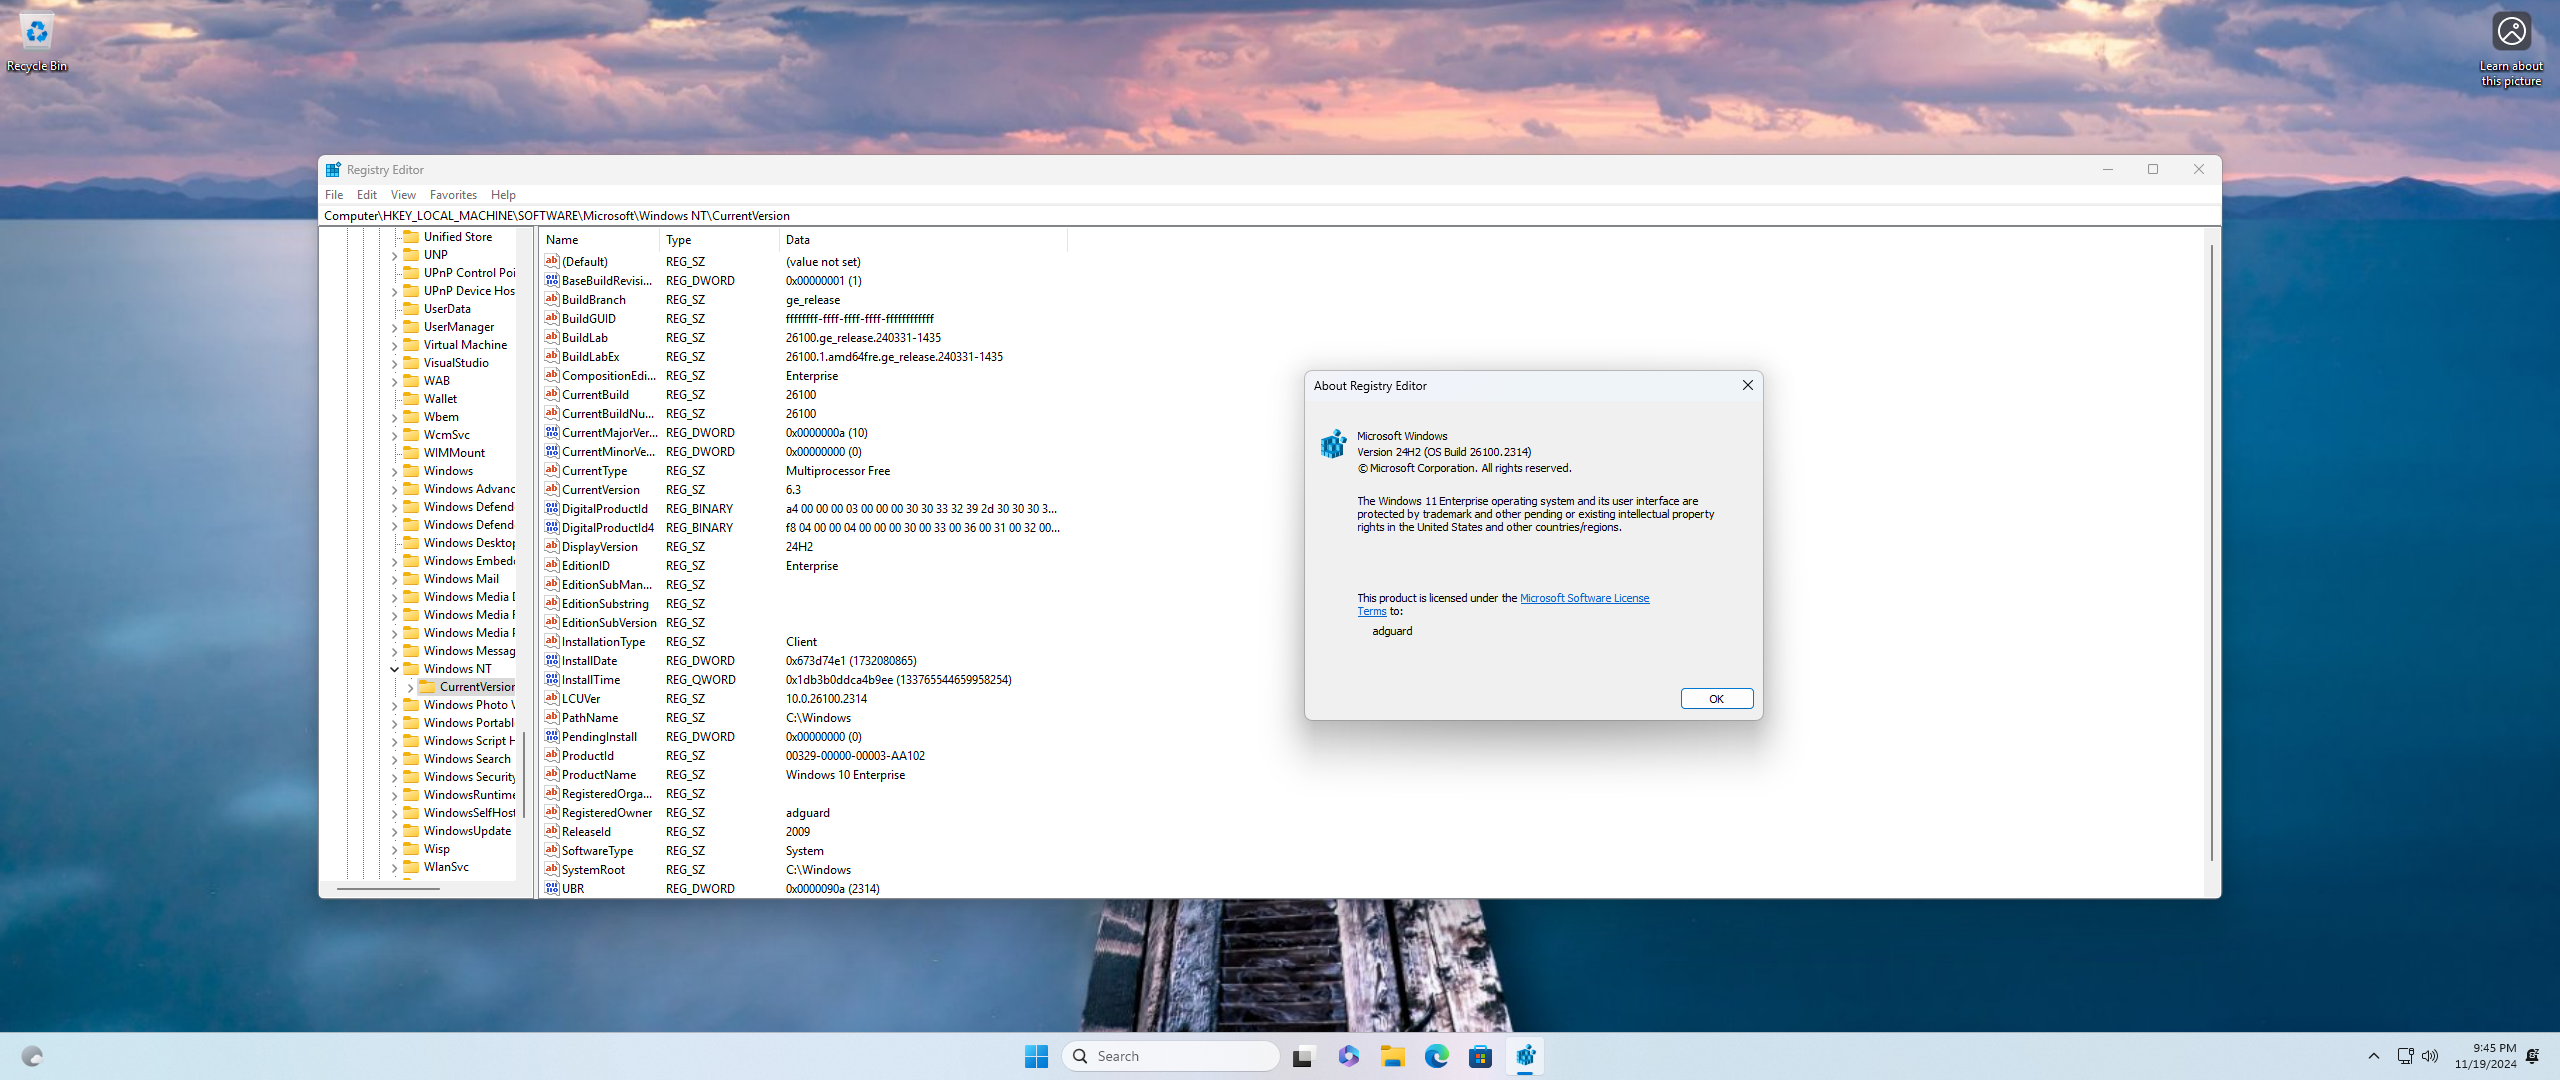Select the BaseBuildRevision DWORD value icon

click(x=552, y=281)
